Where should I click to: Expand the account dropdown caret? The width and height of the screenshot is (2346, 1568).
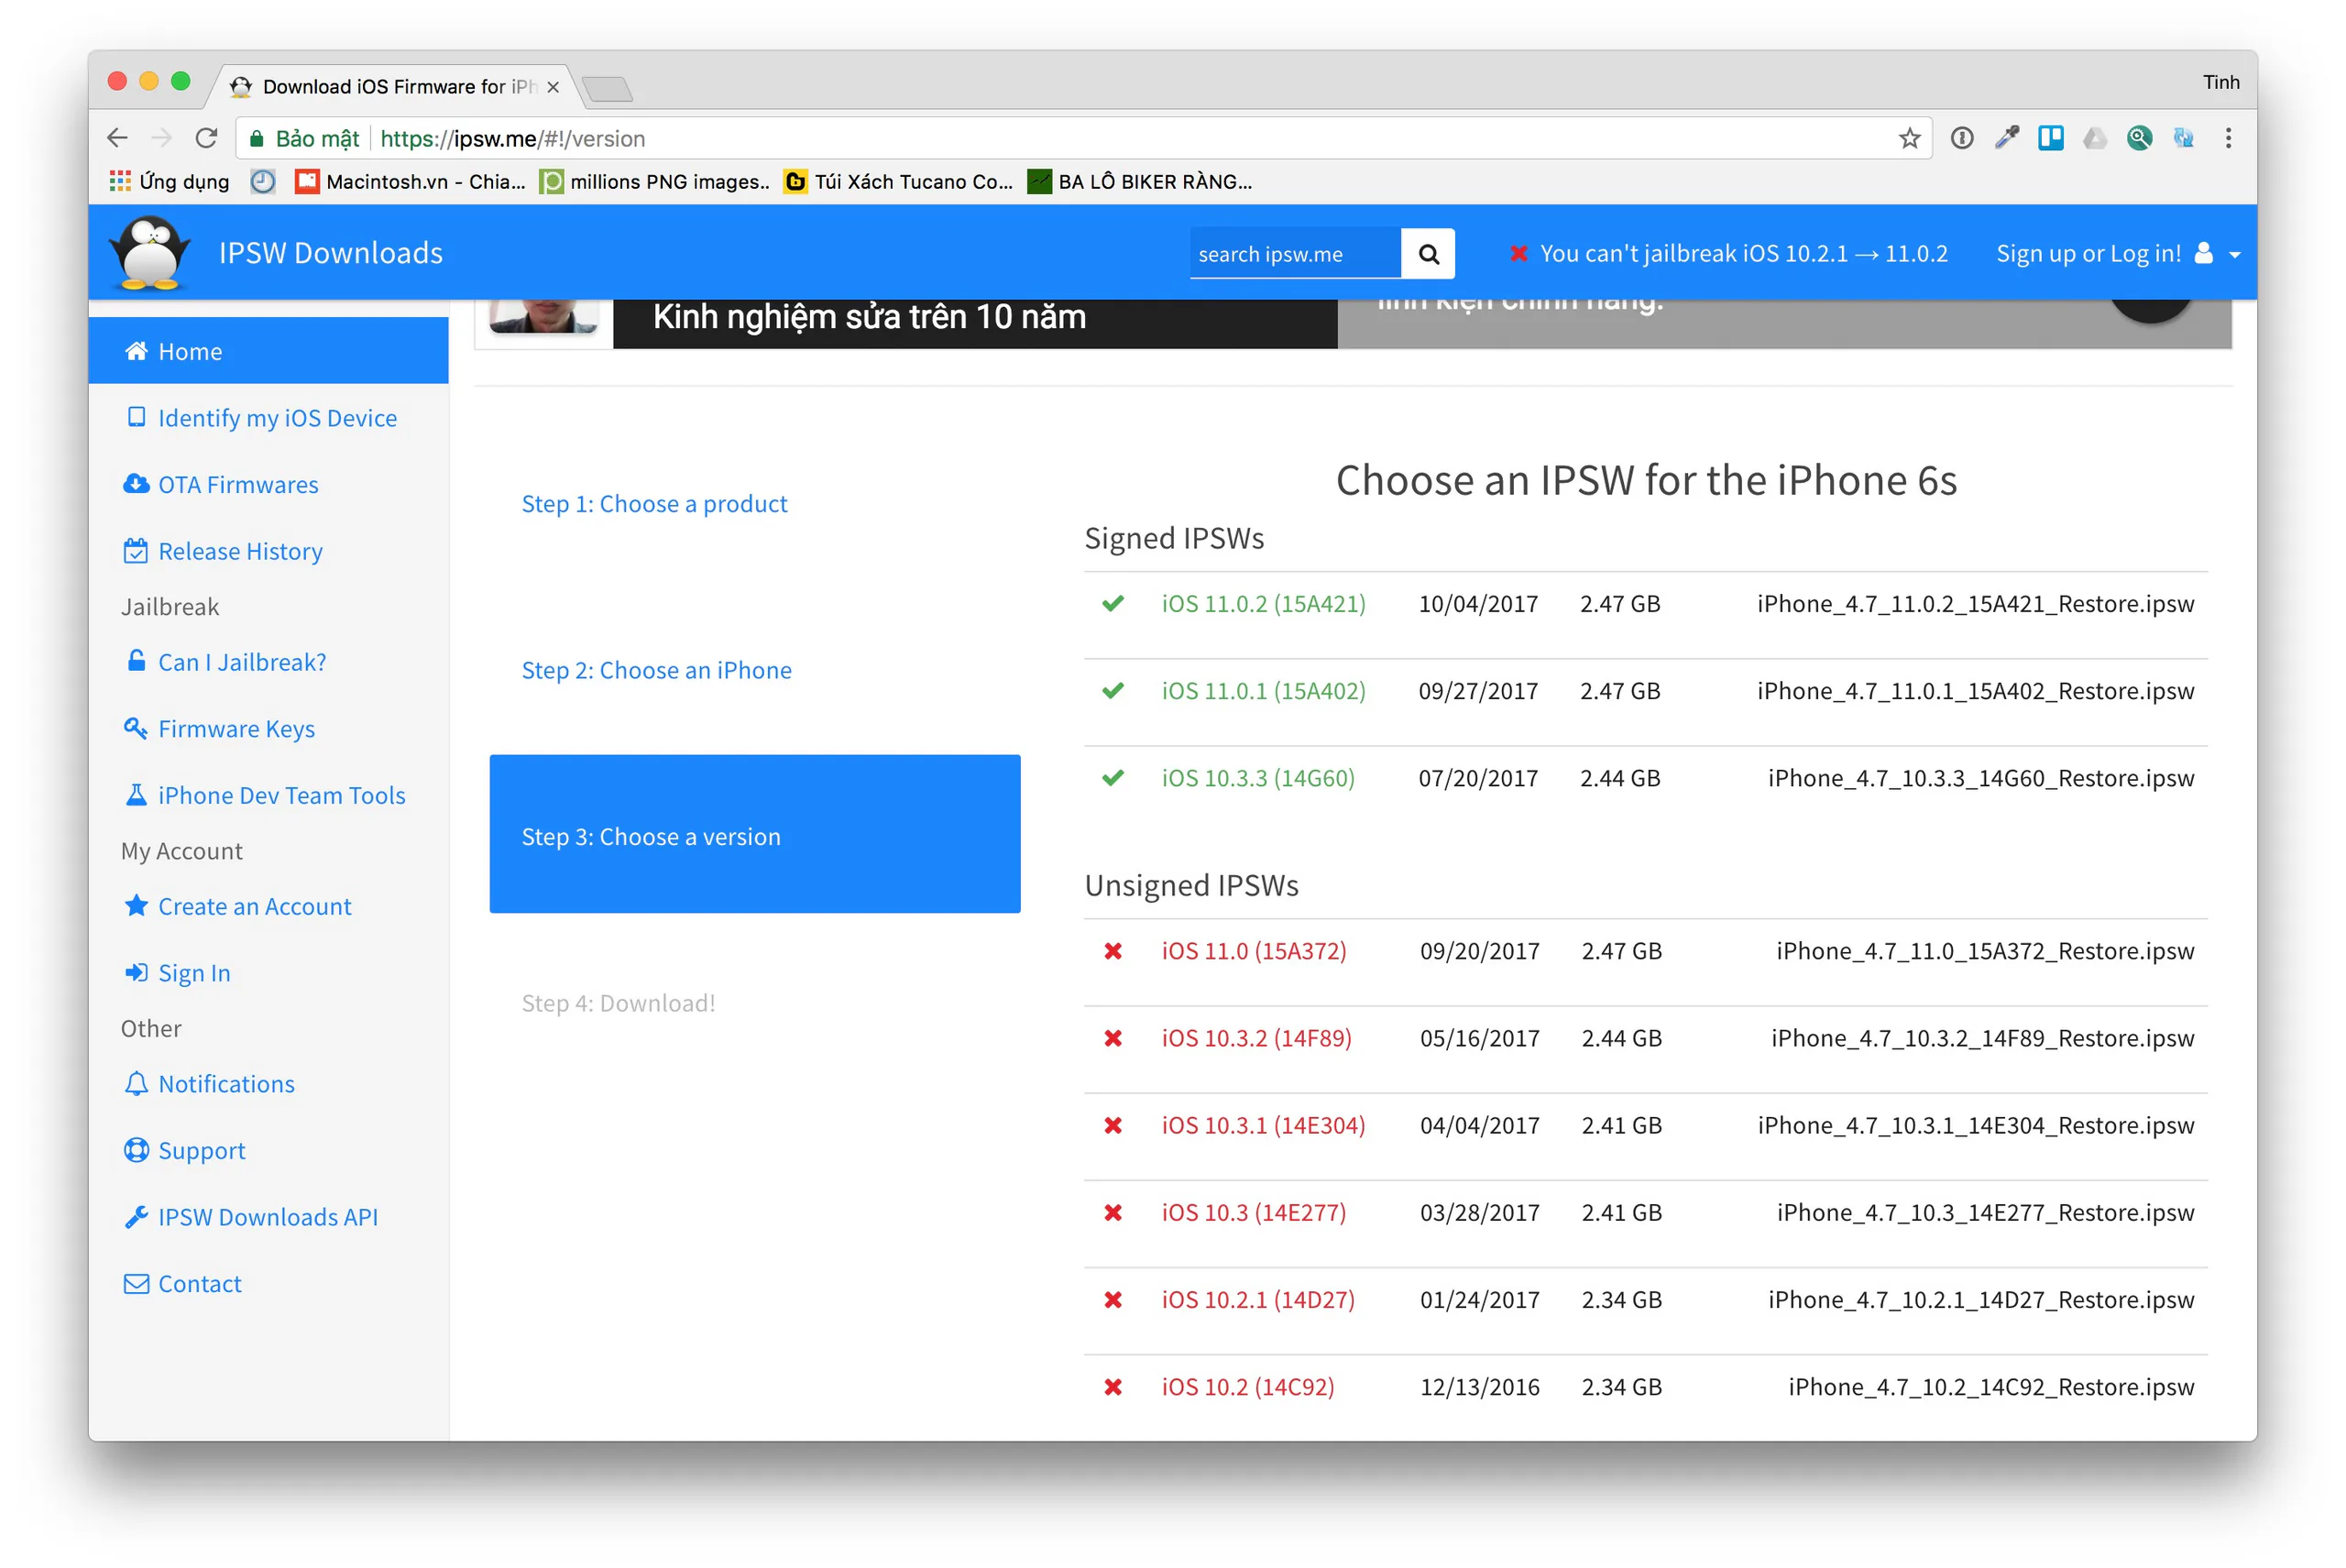click(x=2235, y=255)
